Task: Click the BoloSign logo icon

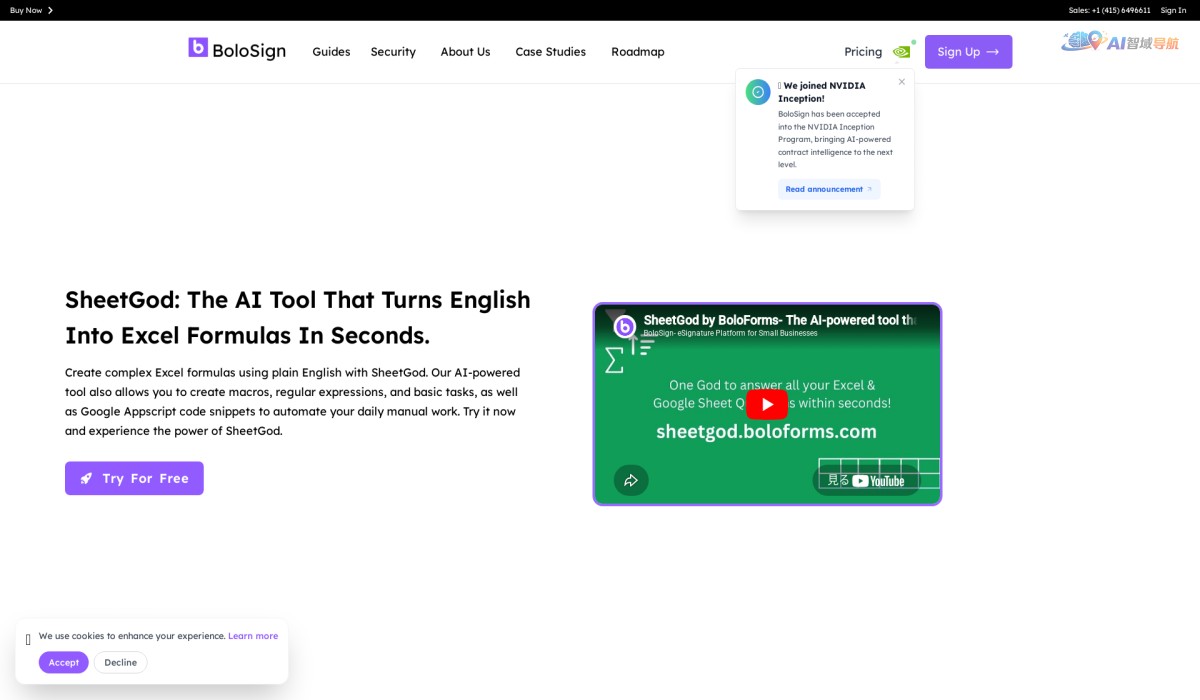Action: [x=198, y=47]
